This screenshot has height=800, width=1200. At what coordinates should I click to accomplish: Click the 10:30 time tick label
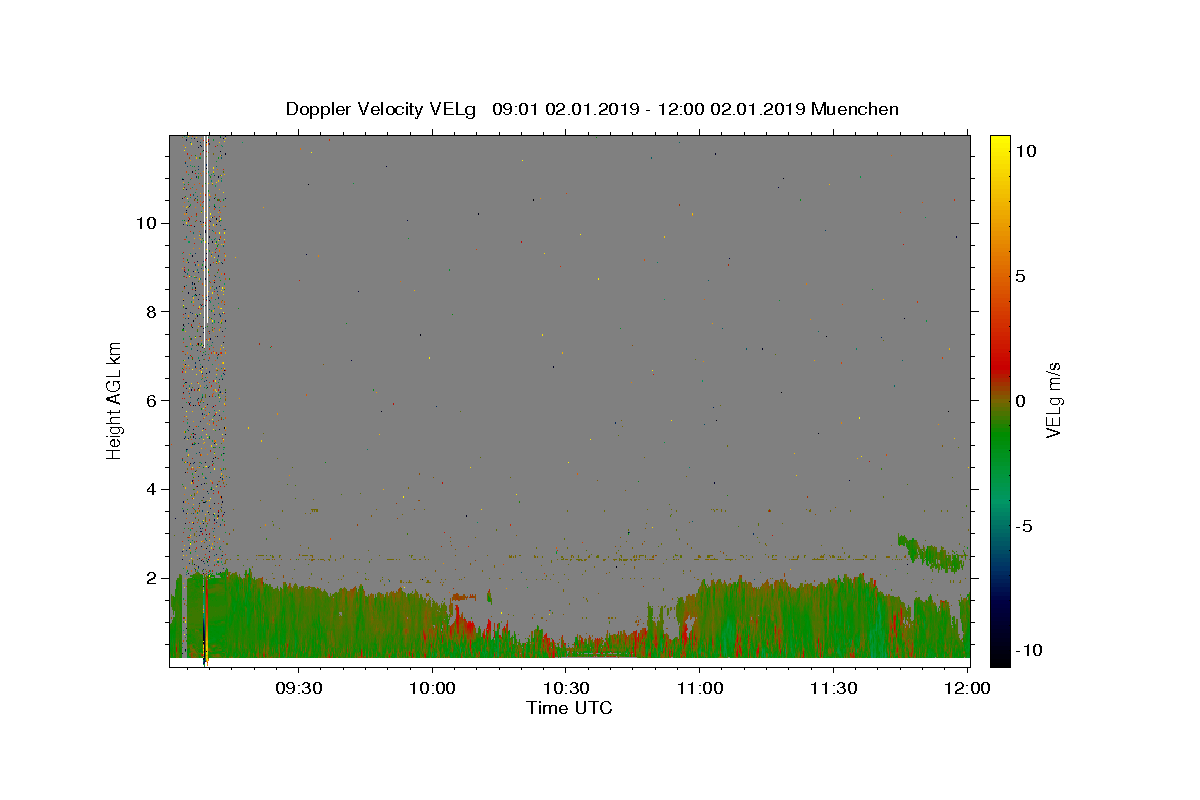tap(566, 688)
